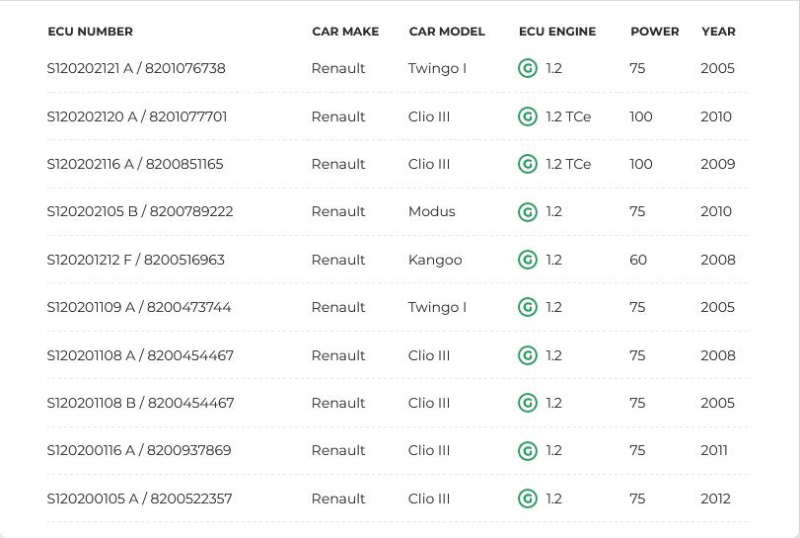Click the G engine icon in the Kangoo row
The image size is (800, 538).
pos(527,260)
